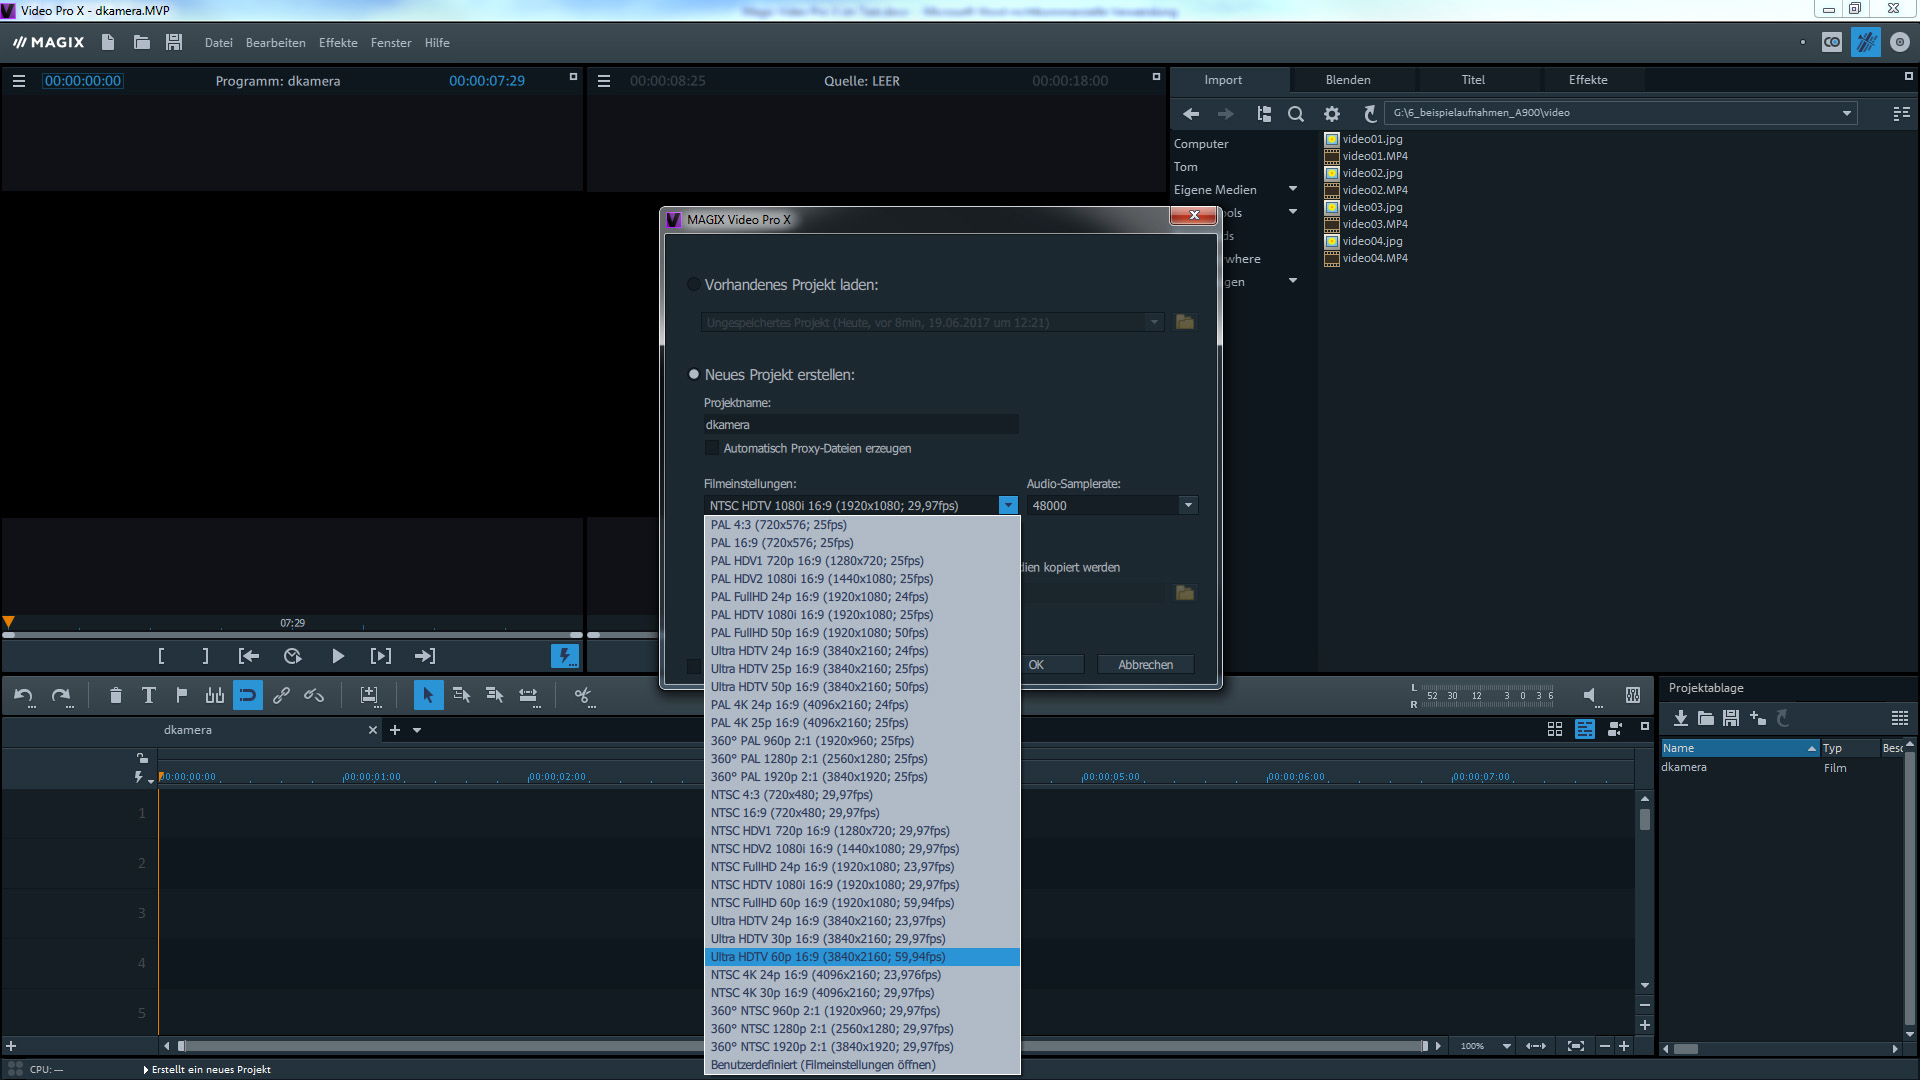This screenshot has height=1080, width=1920.
Task: Open the Datei menu
Action: [x=218, y=43]
